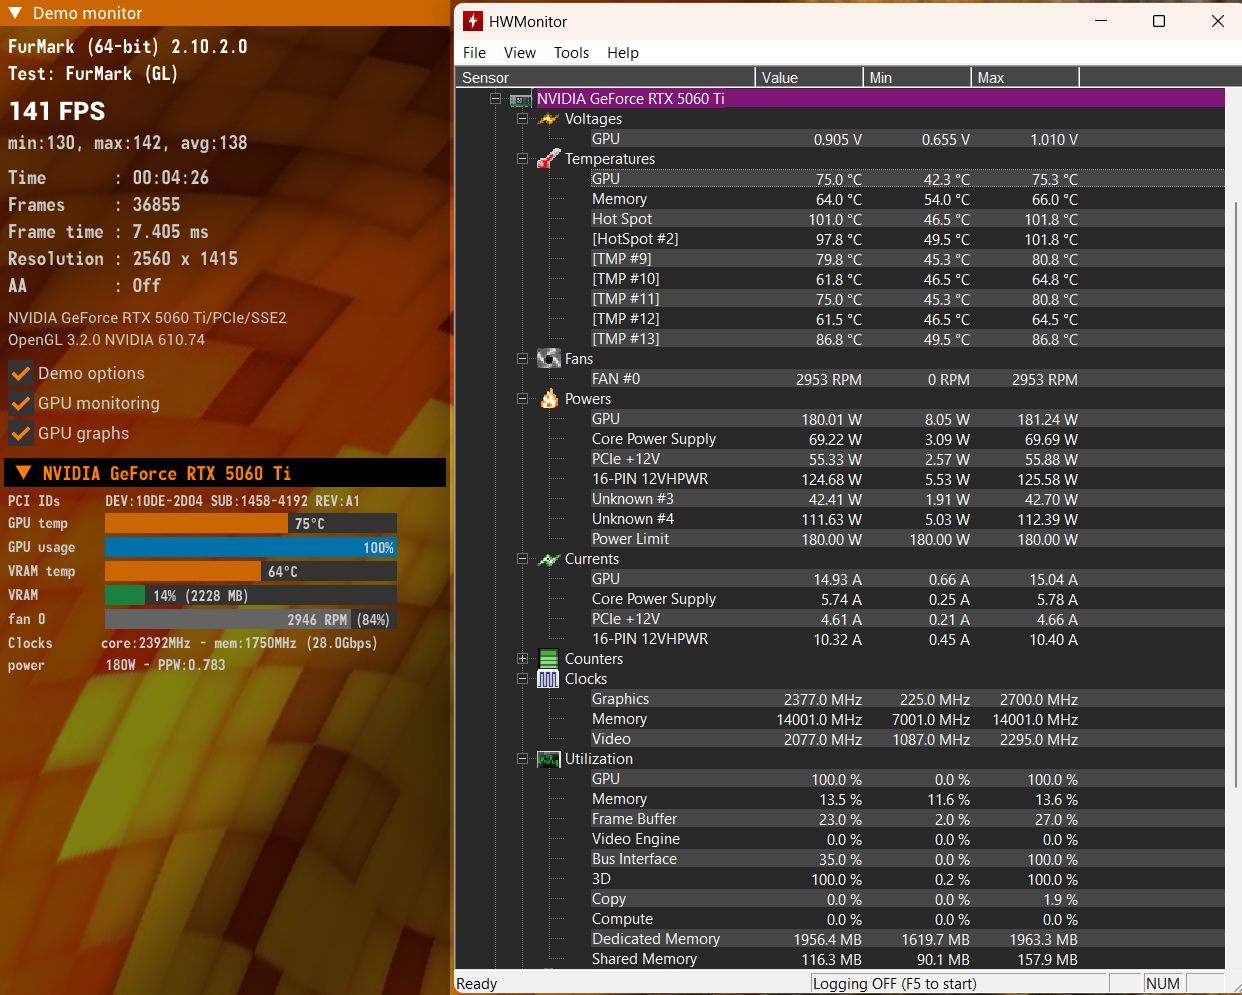Click the 0.905 V GPU voltage value
The image size is (1242, 995).
[x=838, y=140]
